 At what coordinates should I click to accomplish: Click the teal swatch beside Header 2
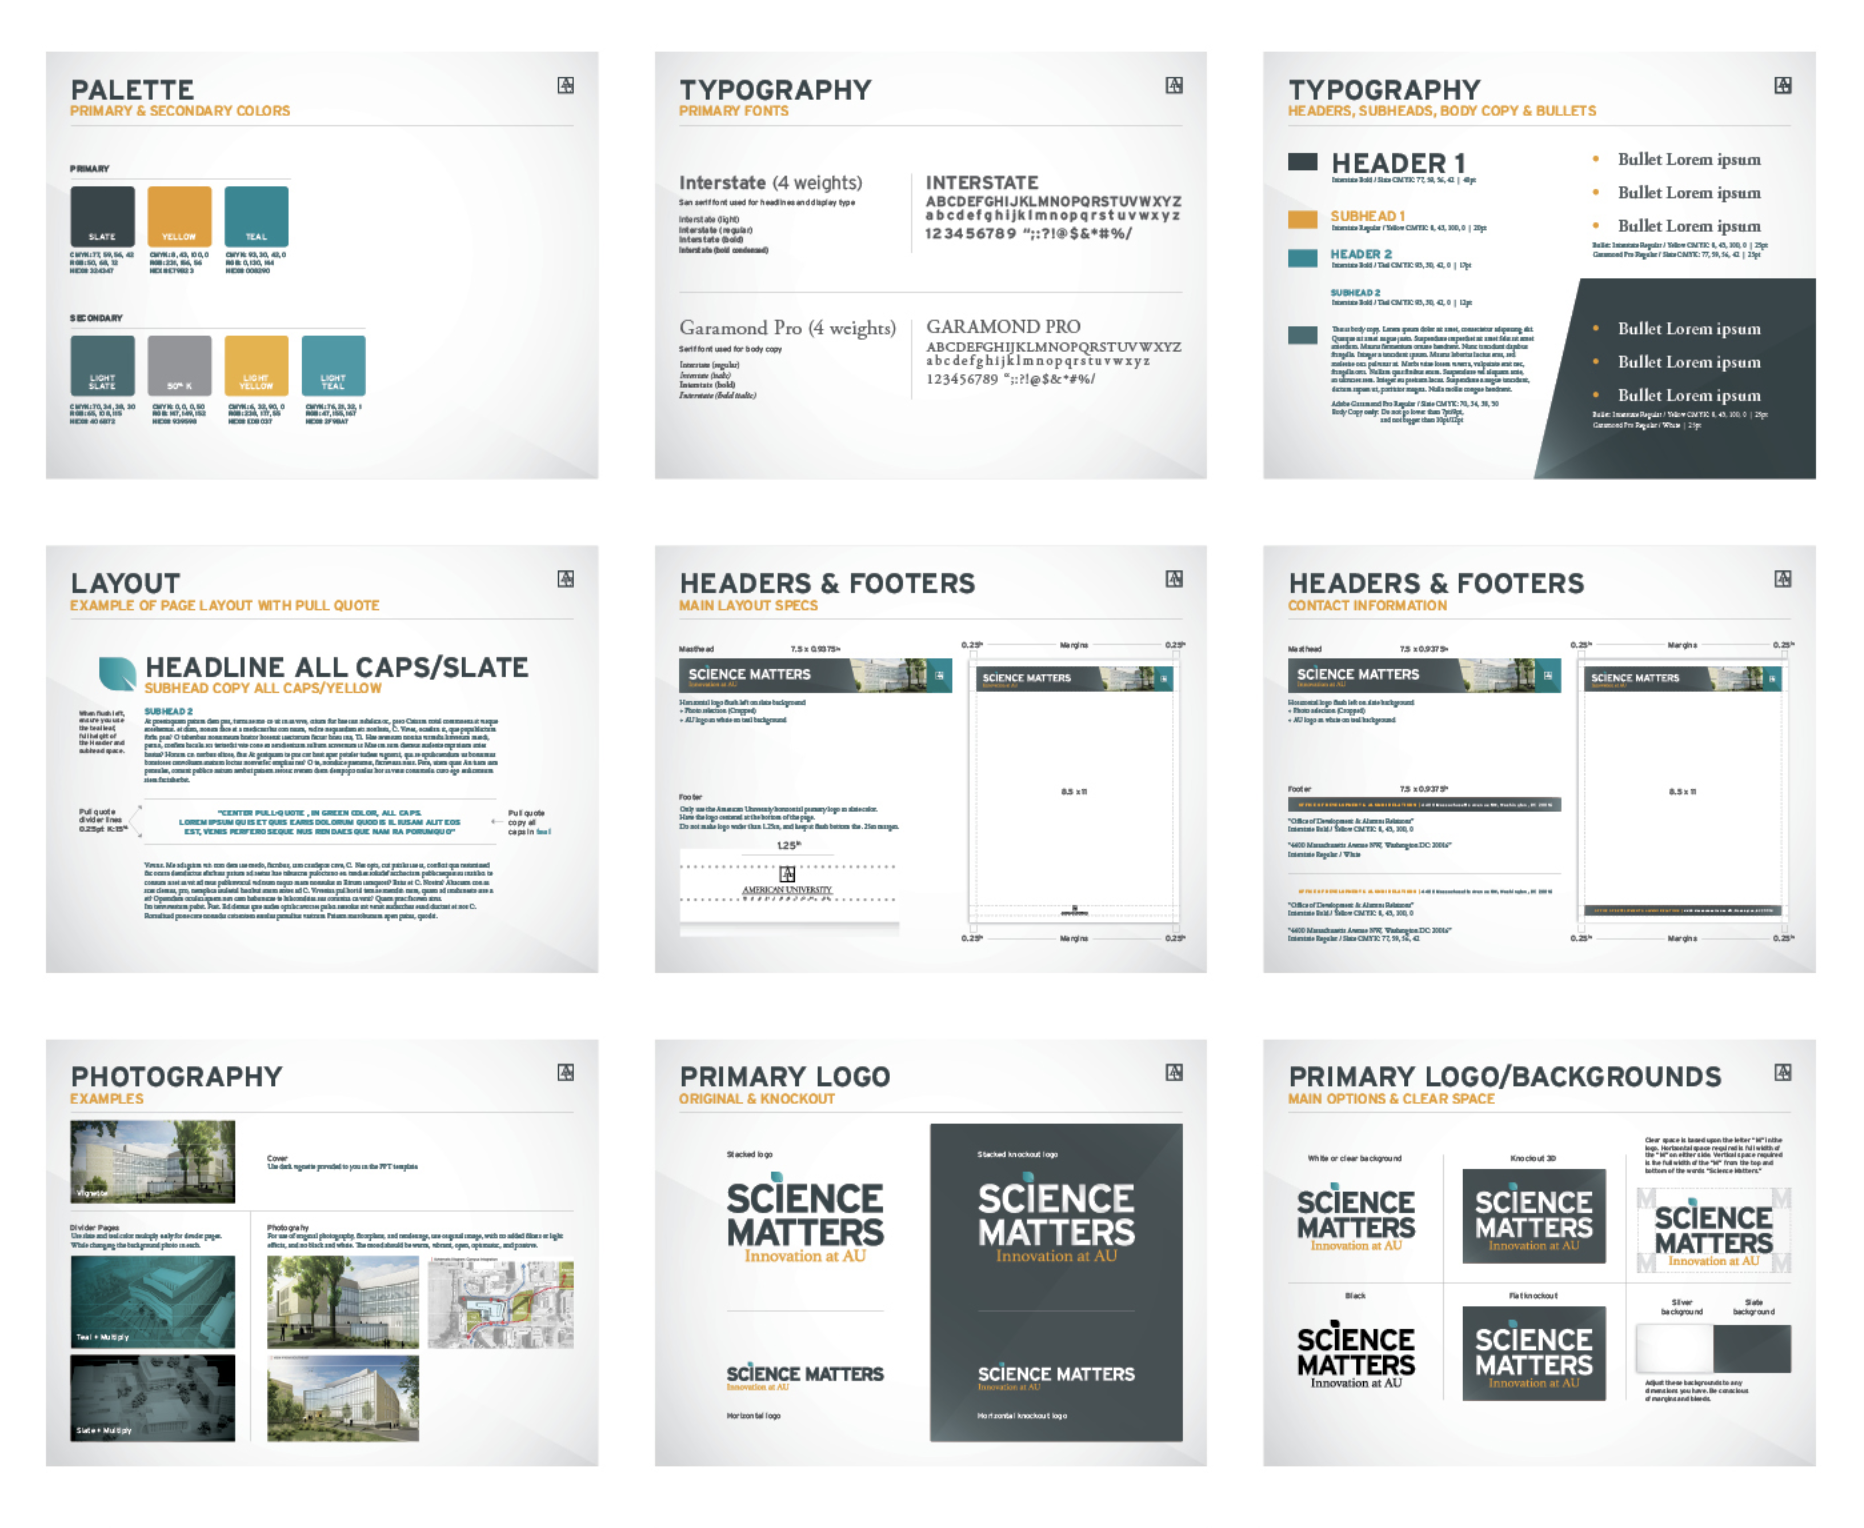pos(1302,258)
